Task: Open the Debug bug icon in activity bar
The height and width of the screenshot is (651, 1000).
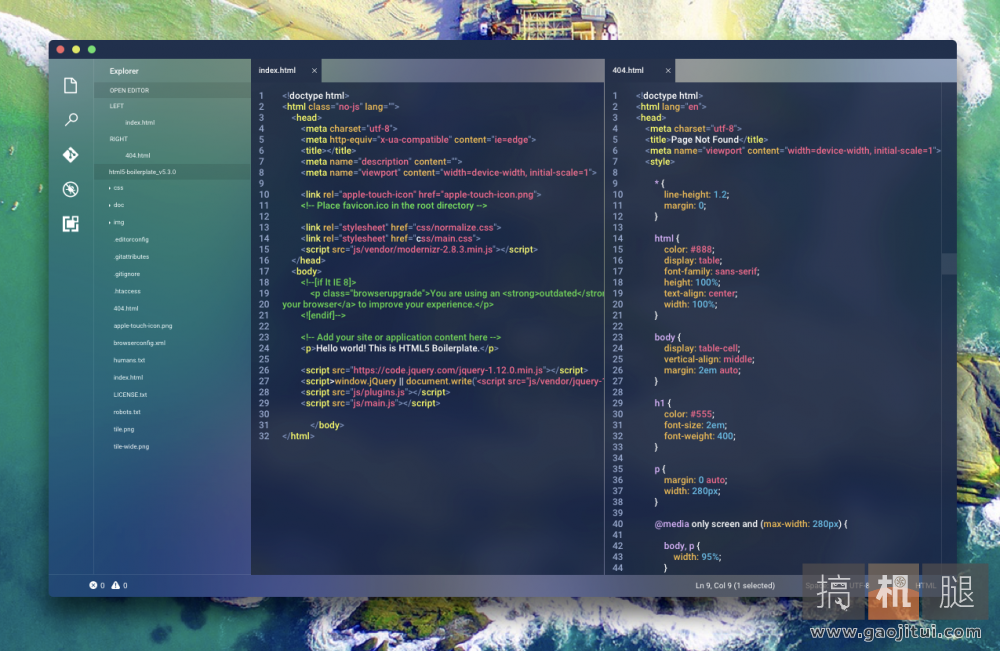Action: [71, 189]
